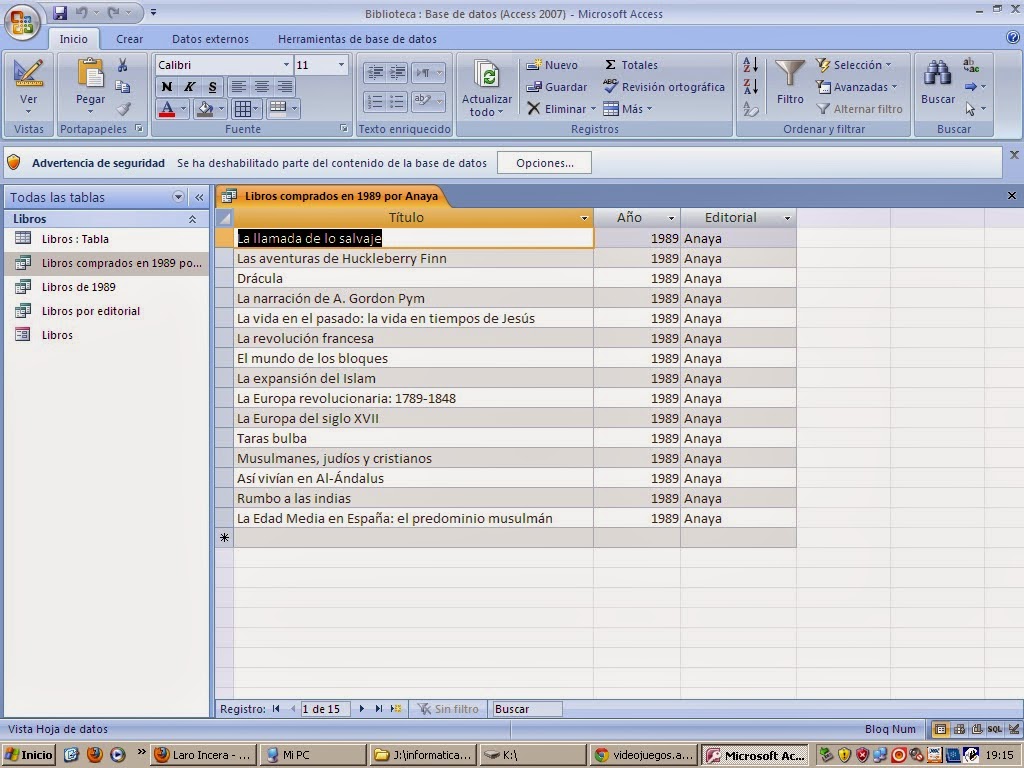Click Totales sigma button
This screenshot has height=768, width=1024.
[x=630, y=65]
